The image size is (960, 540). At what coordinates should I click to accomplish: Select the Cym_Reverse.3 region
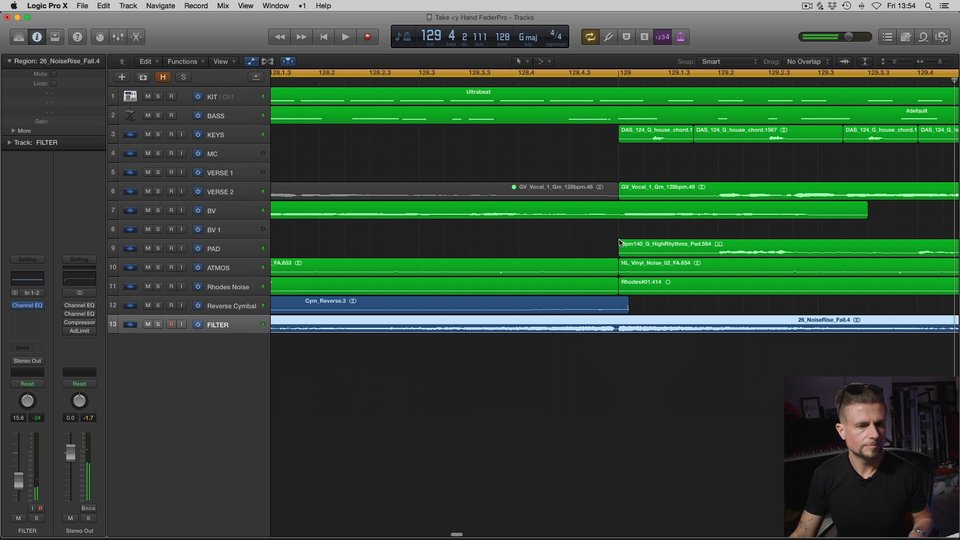[449, 304]
